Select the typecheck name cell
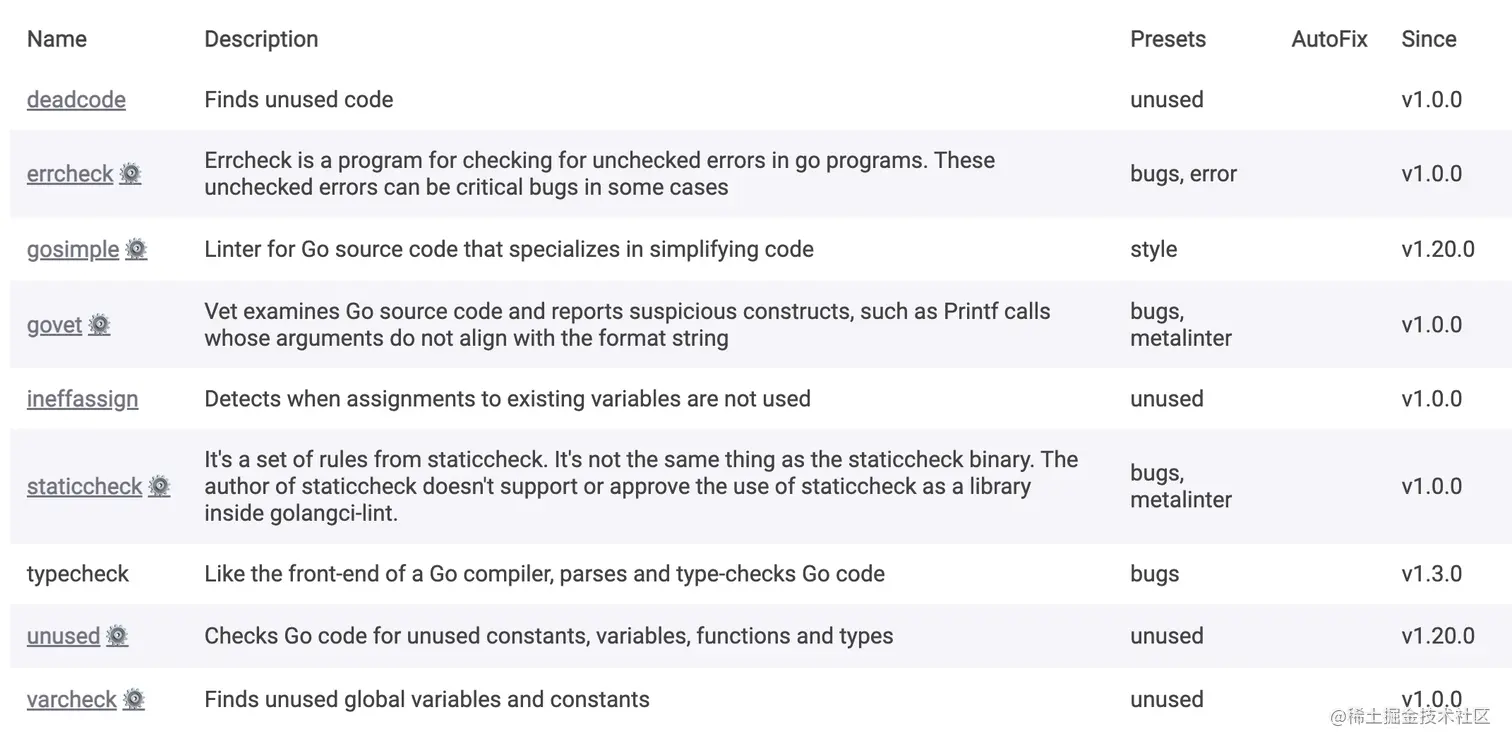Image resolution: width=1512 pixels, height=748 pixels. click(78, 574)
